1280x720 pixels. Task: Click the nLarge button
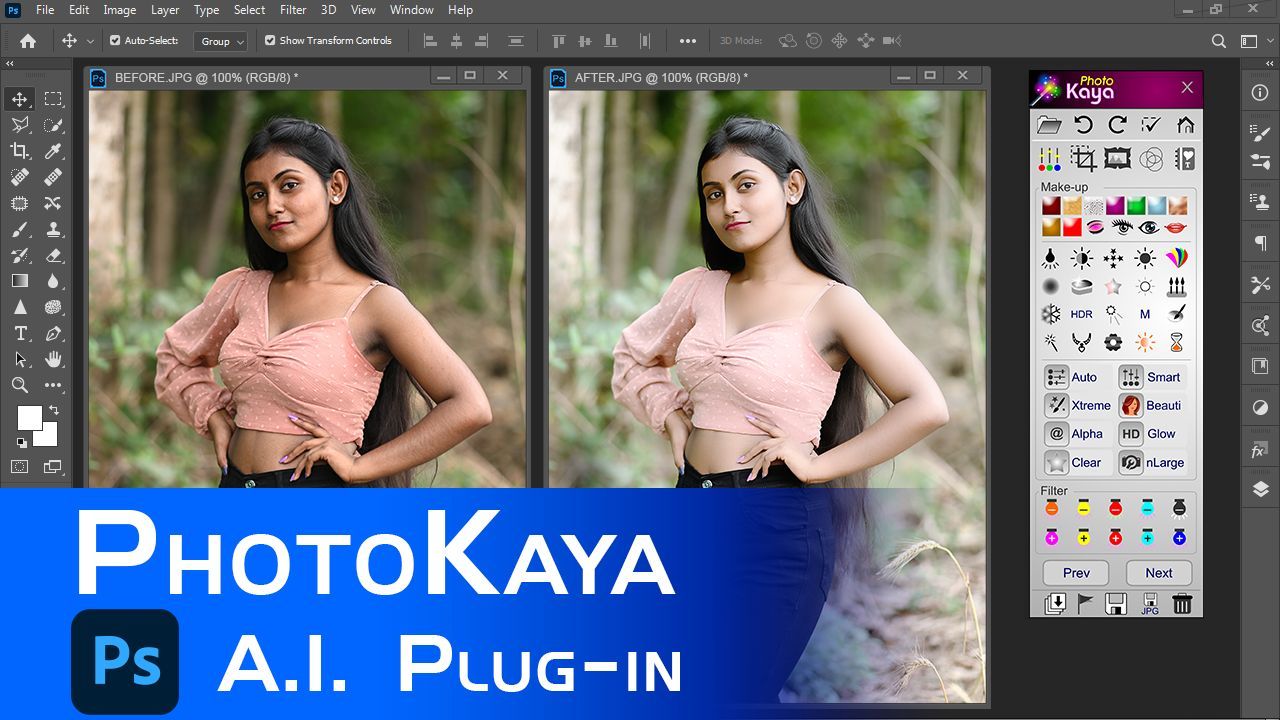tap(1152, 462)
